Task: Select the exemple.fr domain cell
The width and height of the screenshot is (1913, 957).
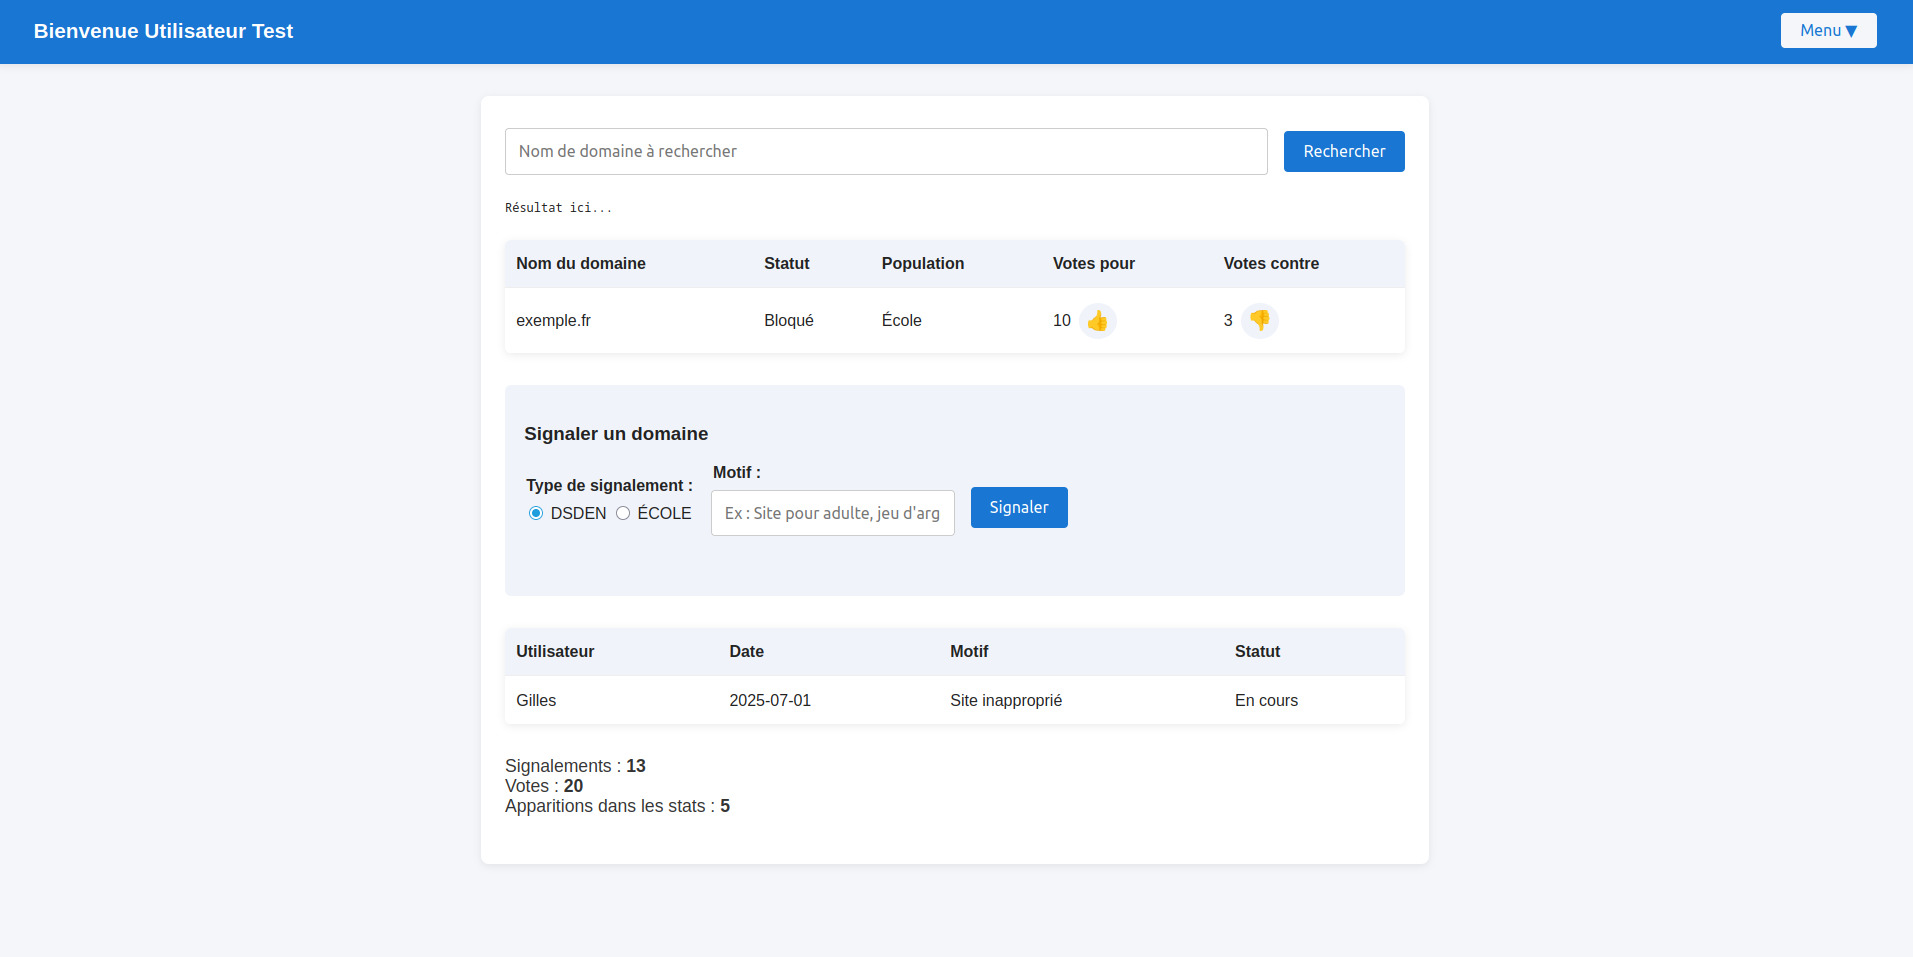Action: (553, 321)
